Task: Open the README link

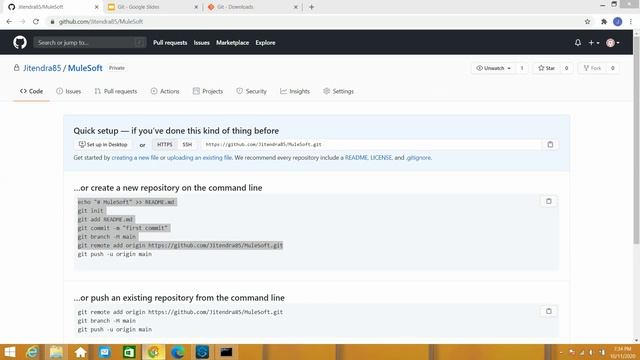Action: (x=356, y=158)
